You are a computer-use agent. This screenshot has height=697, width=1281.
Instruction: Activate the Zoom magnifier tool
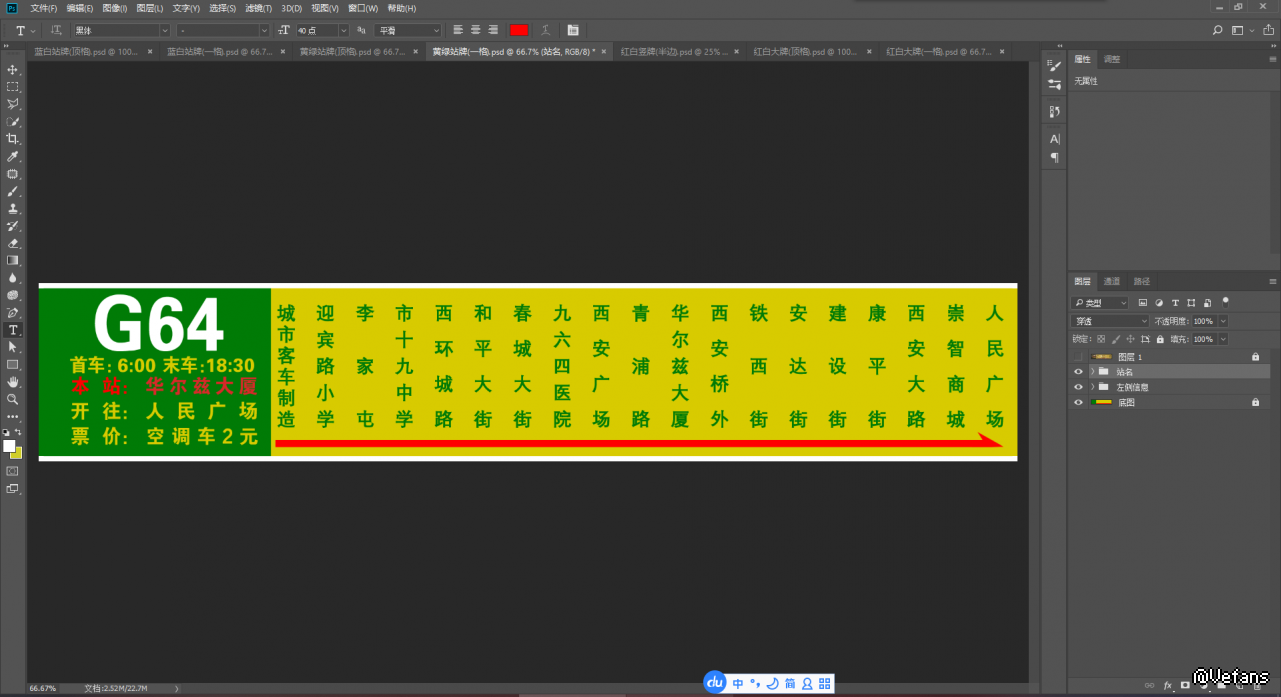click(x=13, y=399)
